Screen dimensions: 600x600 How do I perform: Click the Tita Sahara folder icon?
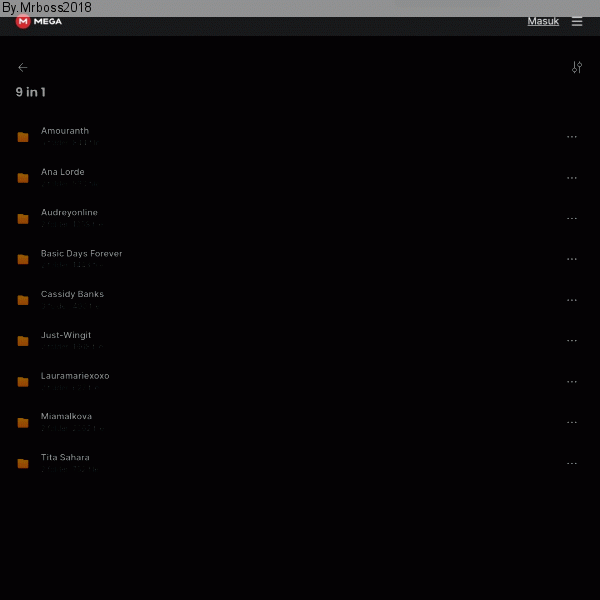click(23, 463)
